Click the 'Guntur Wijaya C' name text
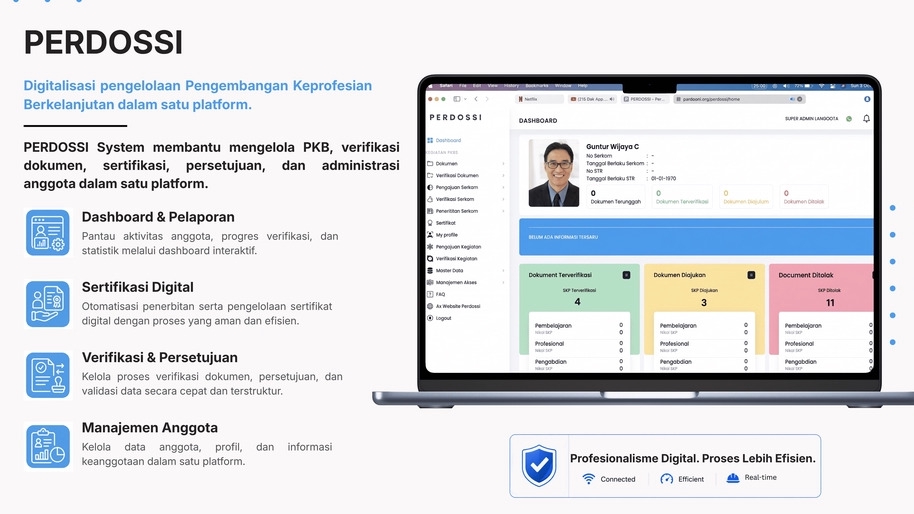The image size is (914, 514). [612, 146]
